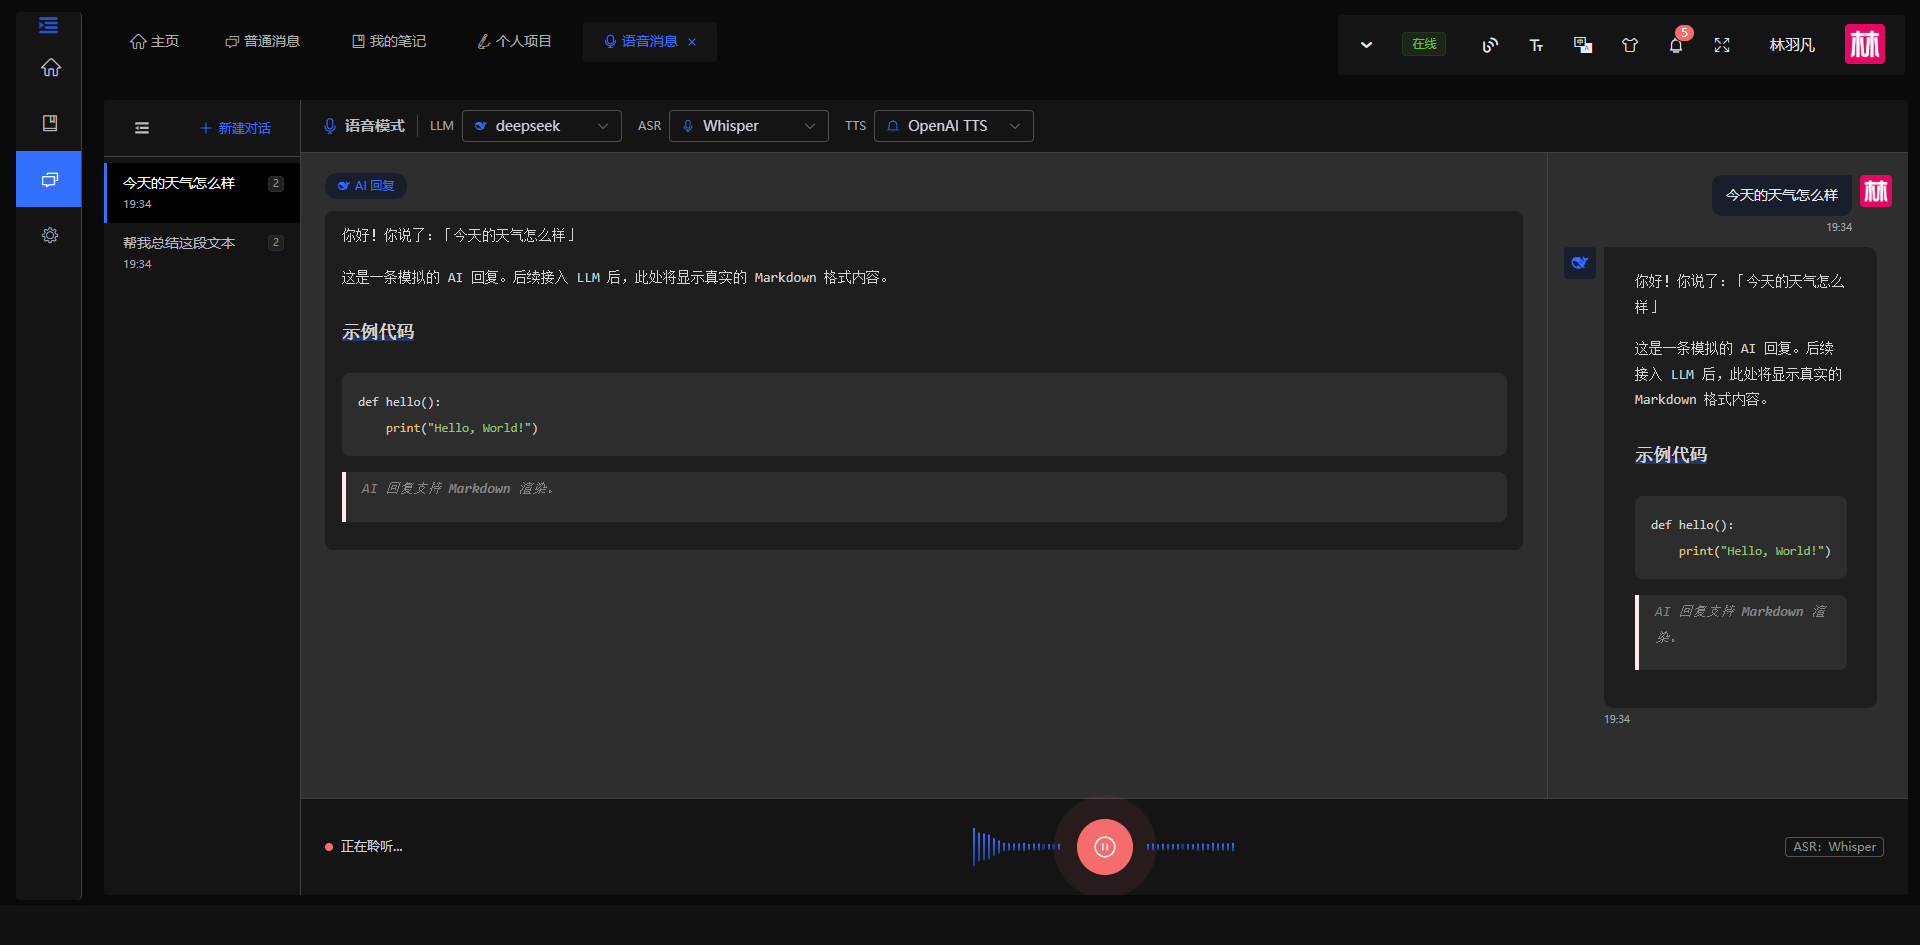Click the 正在聆听... status text
Screen dimensions: 1920x945
coord(371,847)
